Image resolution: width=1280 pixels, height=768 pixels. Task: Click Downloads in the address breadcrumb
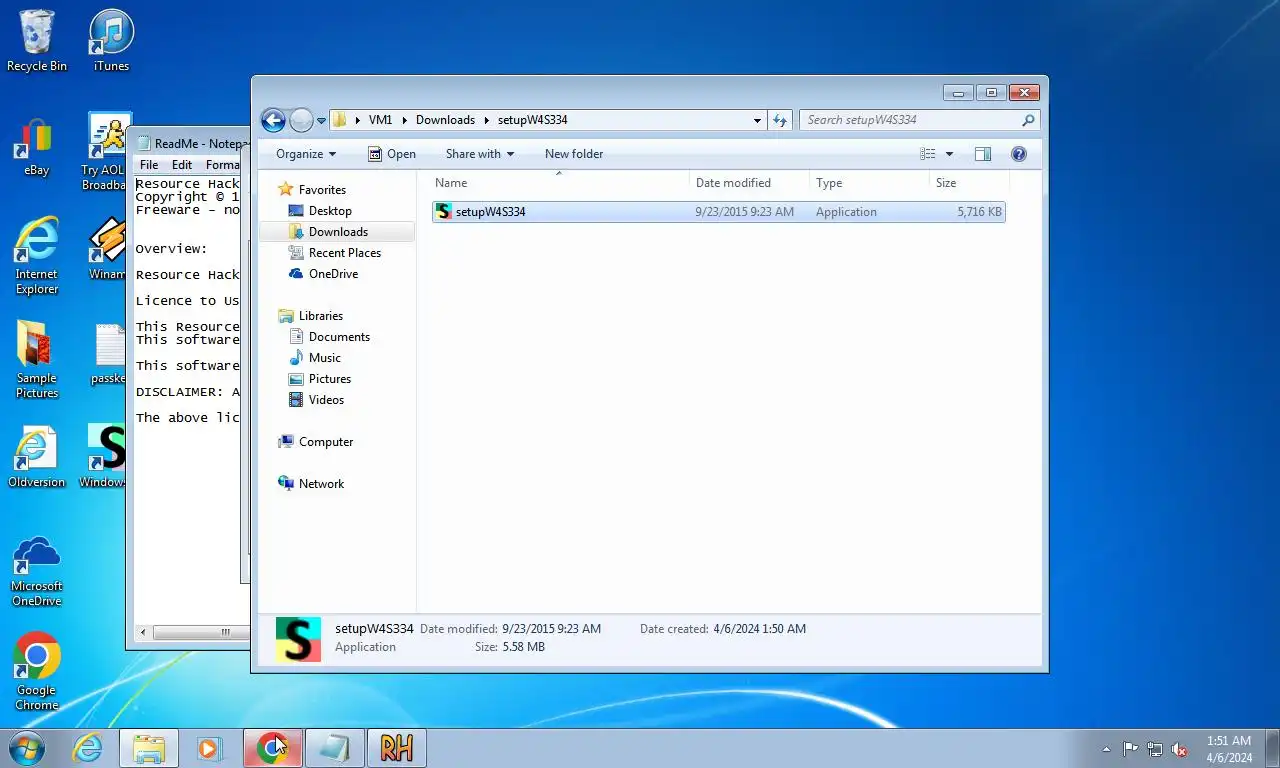445,120
